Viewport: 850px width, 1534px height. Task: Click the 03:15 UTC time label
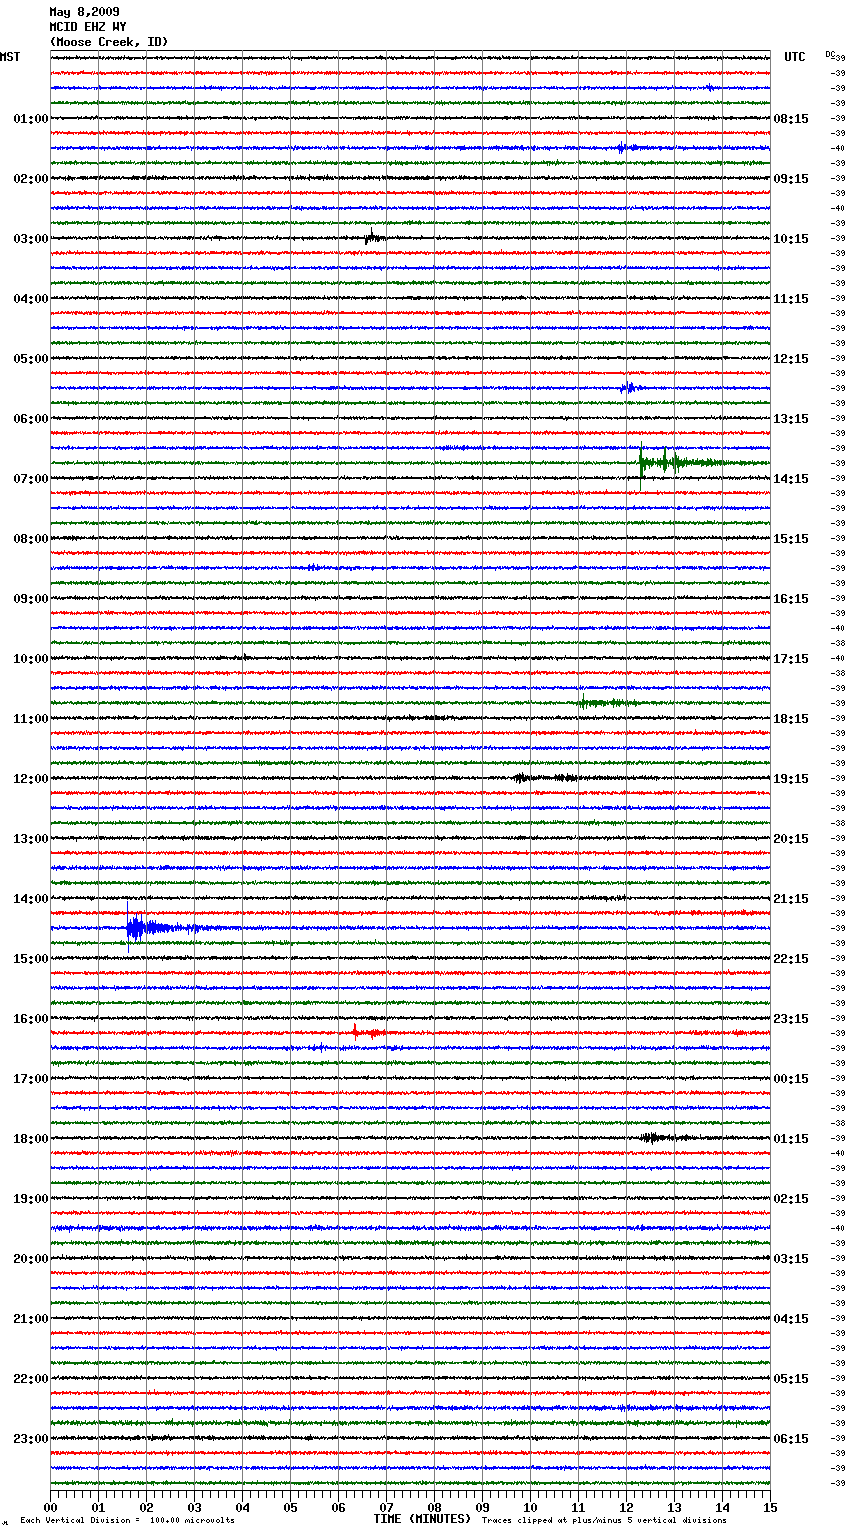[791, 1259]
